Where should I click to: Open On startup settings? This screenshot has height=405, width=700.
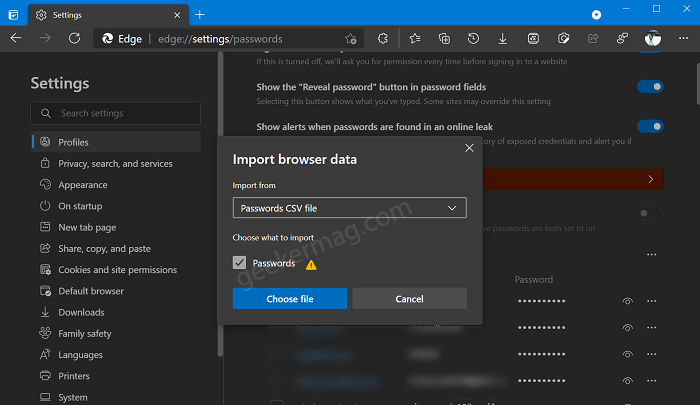[116, 206]
